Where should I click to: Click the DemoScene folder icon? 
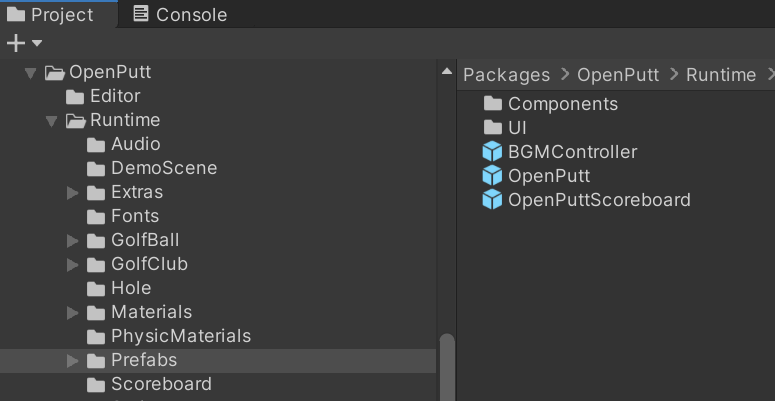[x=96, y=169]
